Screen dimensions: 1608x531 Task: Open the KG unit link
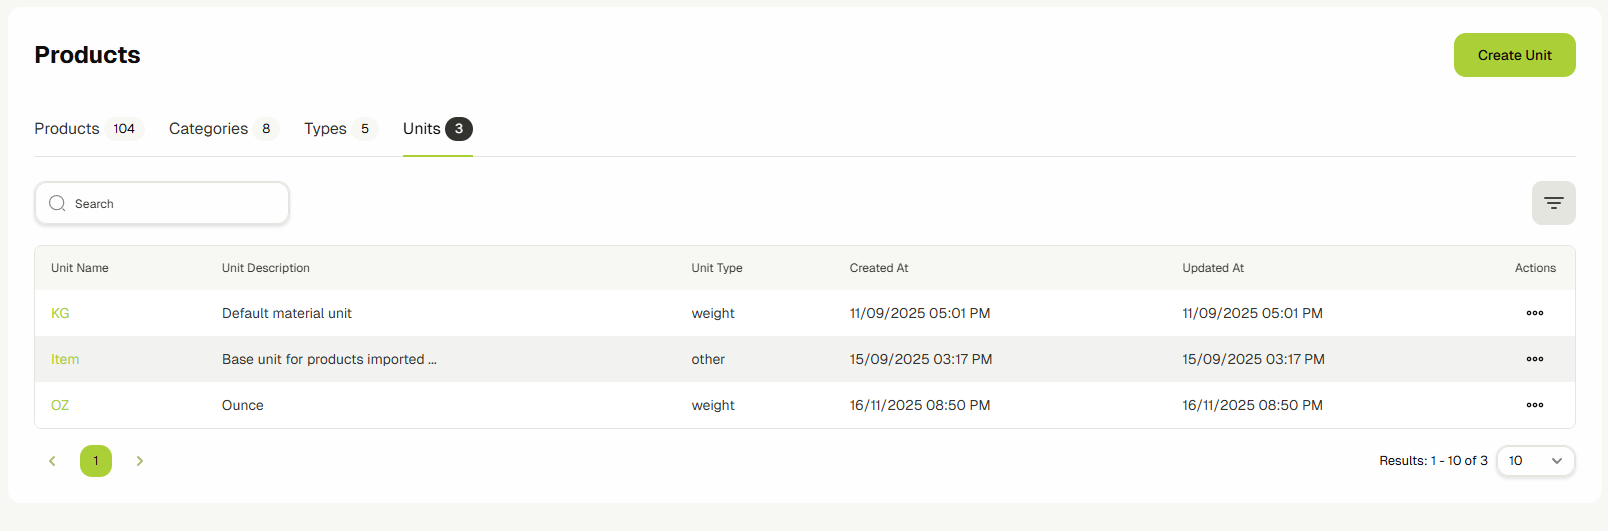pos(60,313)
